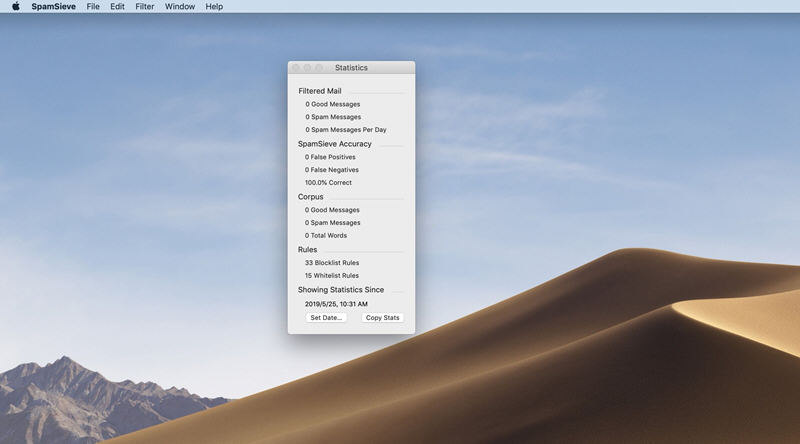The image size is (800, 444).
Task: Open the SpamSieve application menu
Action: click(x=54, y=7)
